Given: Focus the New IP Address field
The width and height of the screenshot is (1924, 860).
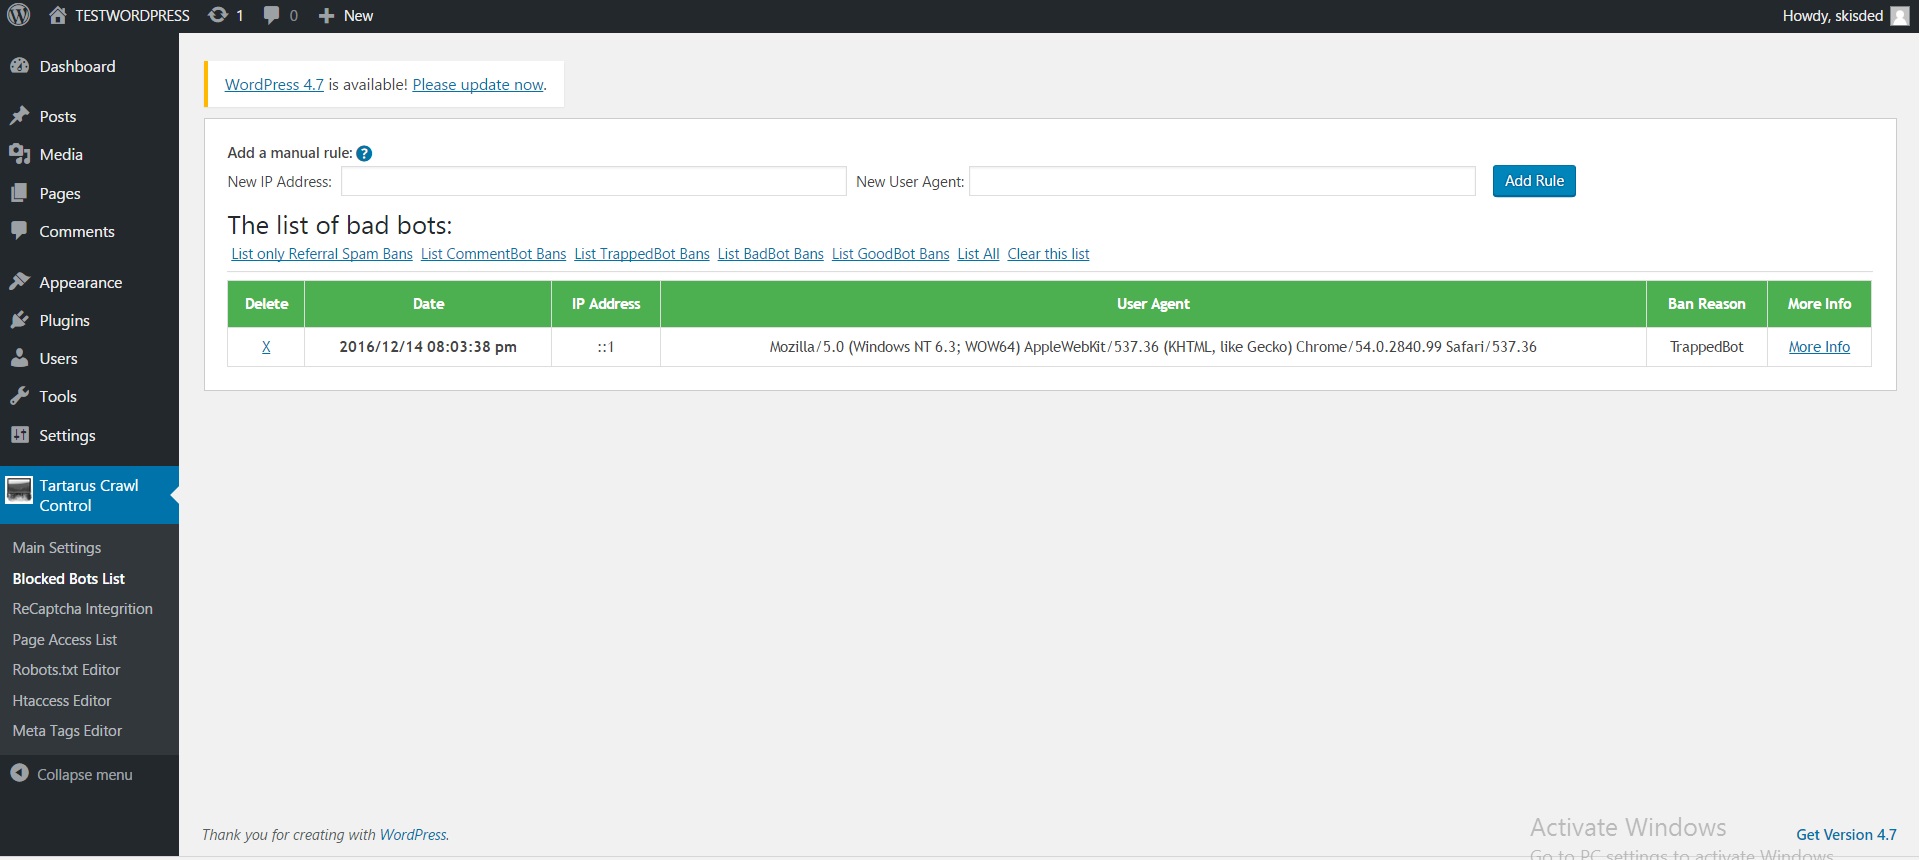Looking at the screenshot, I should [x=594, y=181].
